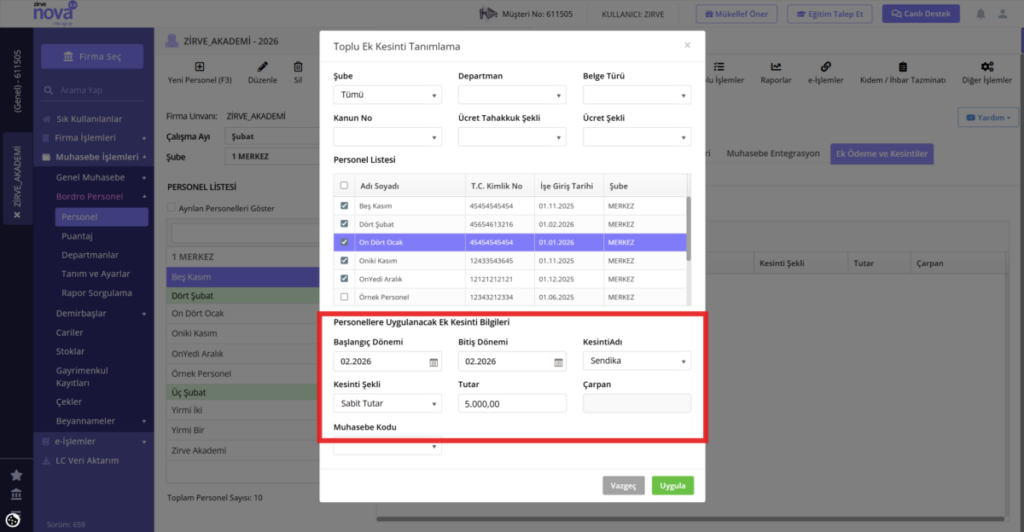Open the Departman dropdown
Viewport: 1024px width, 532px height.
tap(512, 95)
